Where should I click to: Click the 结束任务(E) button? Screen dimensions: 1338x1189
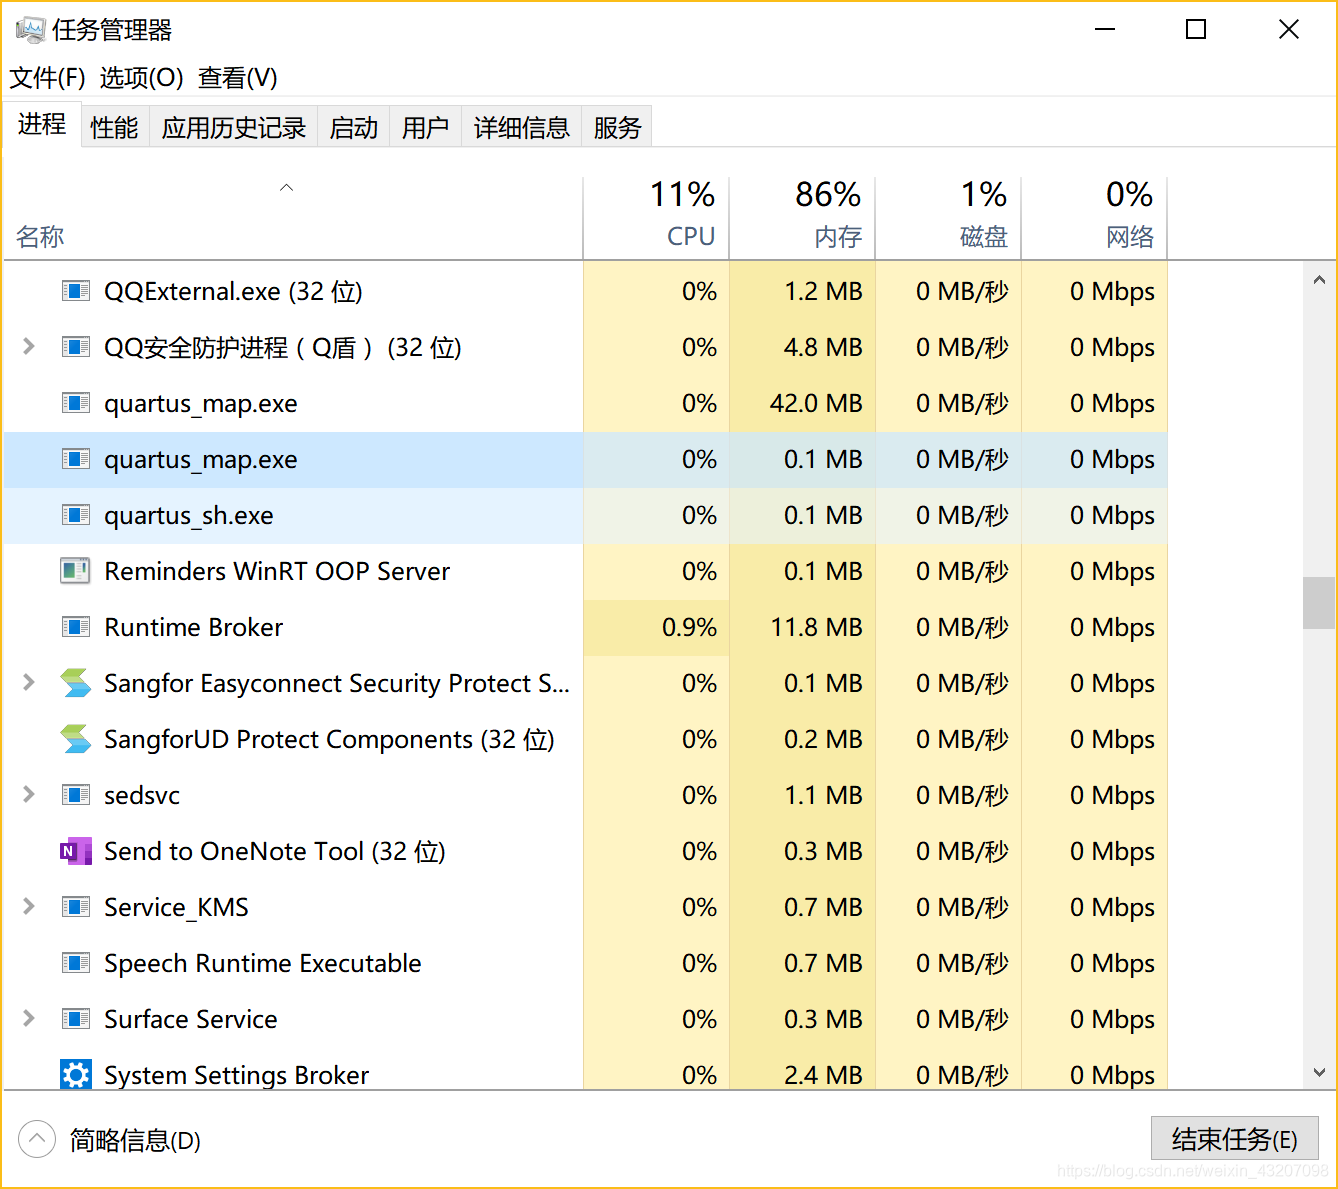[x=1235, y=1139]
